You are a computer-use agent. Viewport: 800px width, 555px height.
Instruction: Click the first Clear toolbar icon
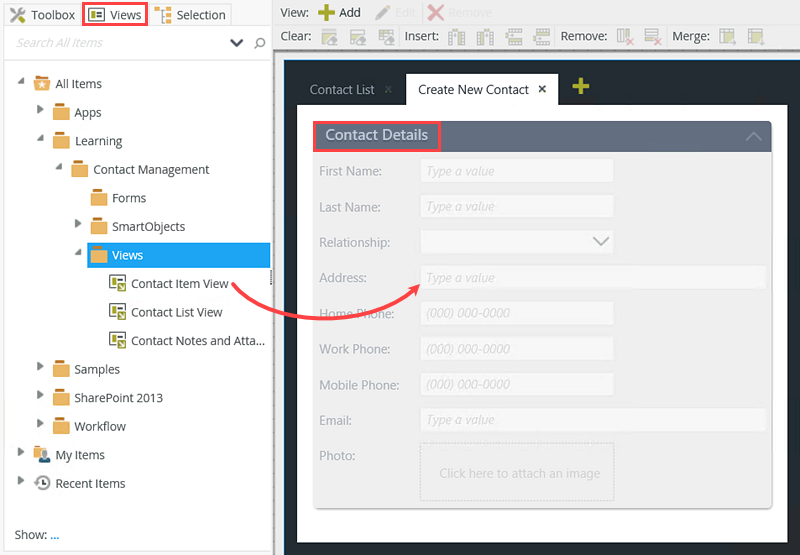pos(330,37)
